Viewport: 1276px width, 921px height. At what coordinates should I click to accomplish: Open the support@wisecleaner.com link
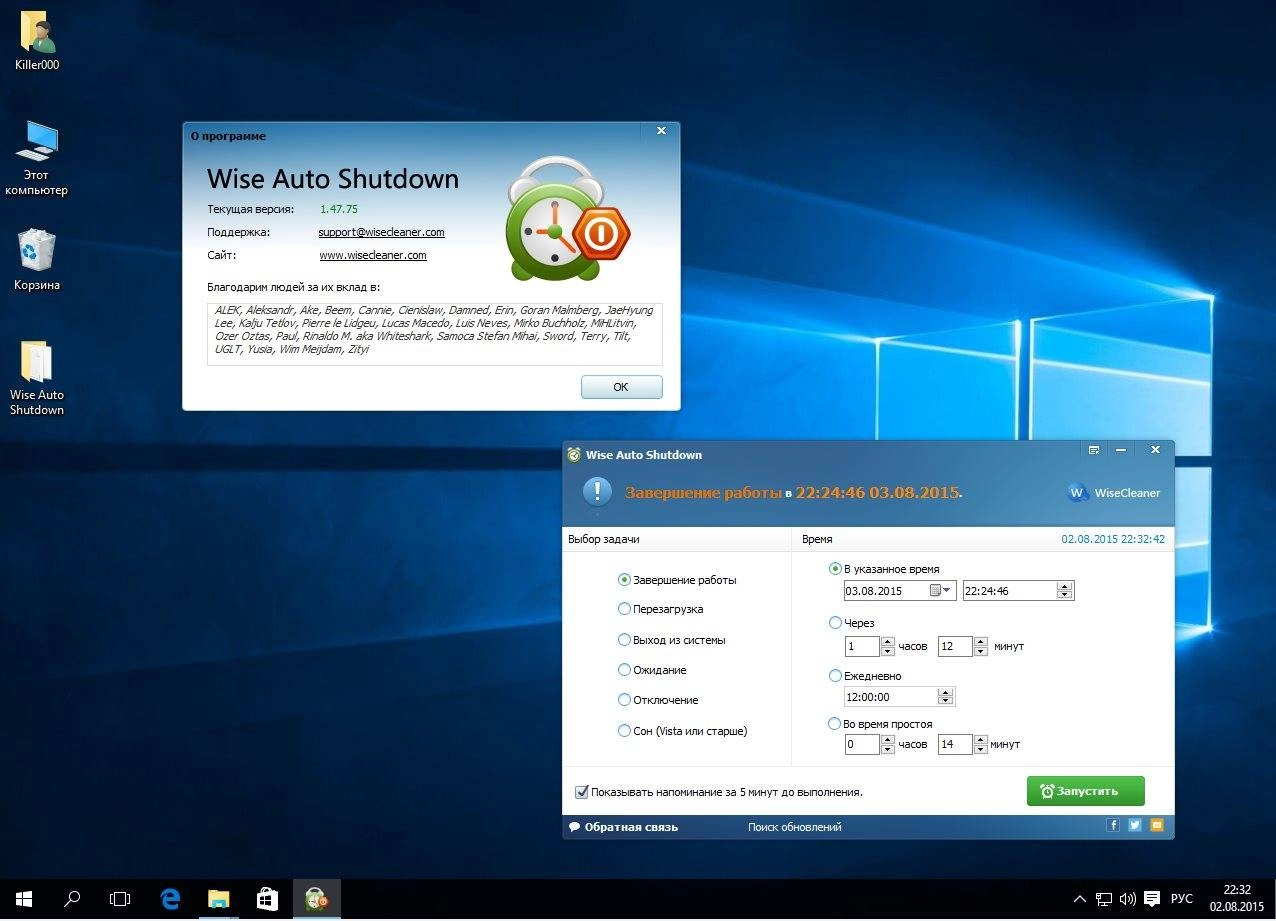click(x=381, y=232)
